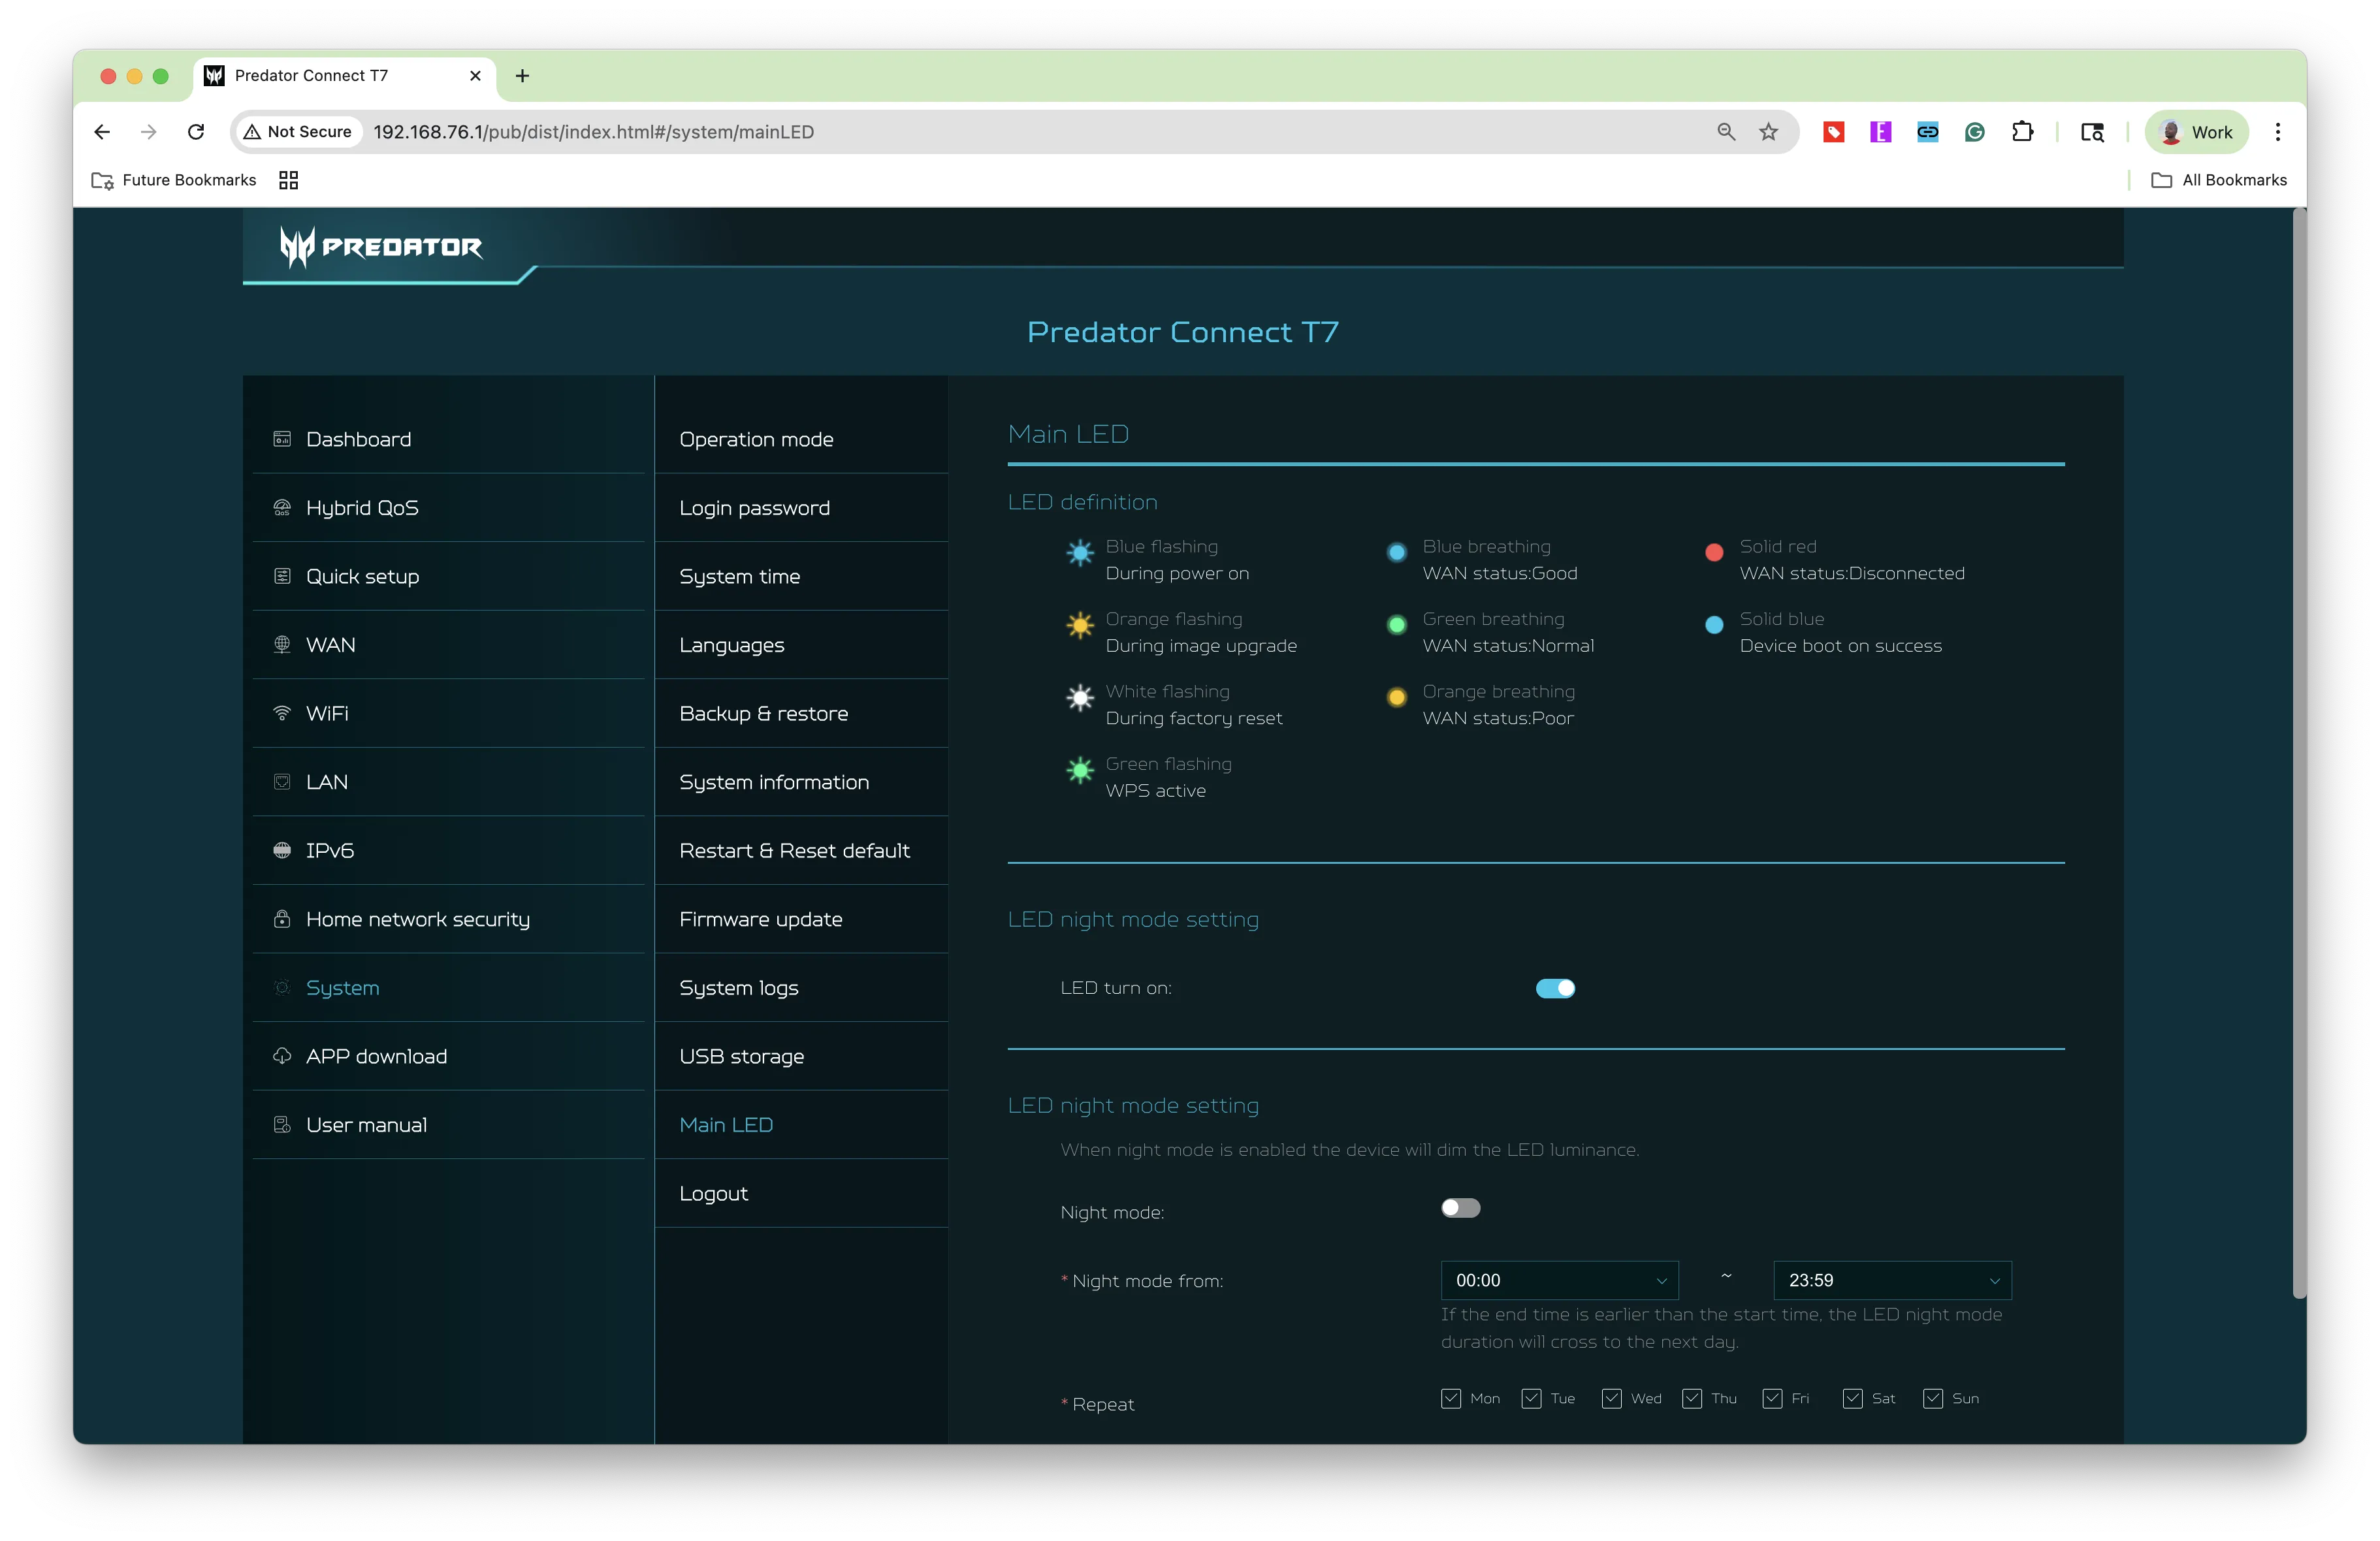Open the Languages submenu item
This screenshot has width=2380, height=1541.
tap(801, 645)
